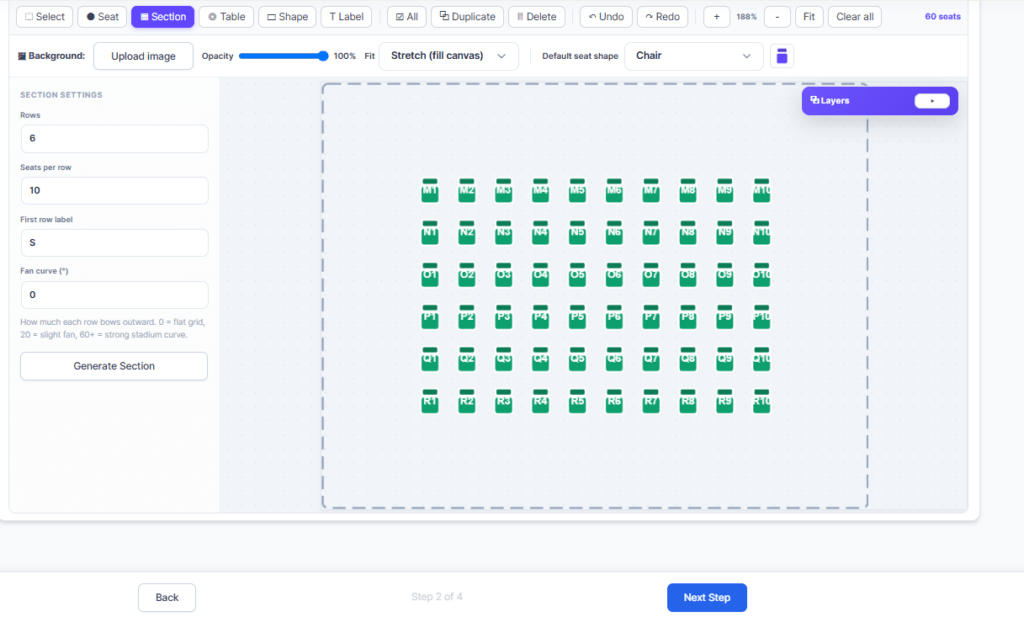Image resolution: width=1024 pixels, height=617 pixels.
Task: Switch to the Section tool
Action: click(x=163, y=17)
